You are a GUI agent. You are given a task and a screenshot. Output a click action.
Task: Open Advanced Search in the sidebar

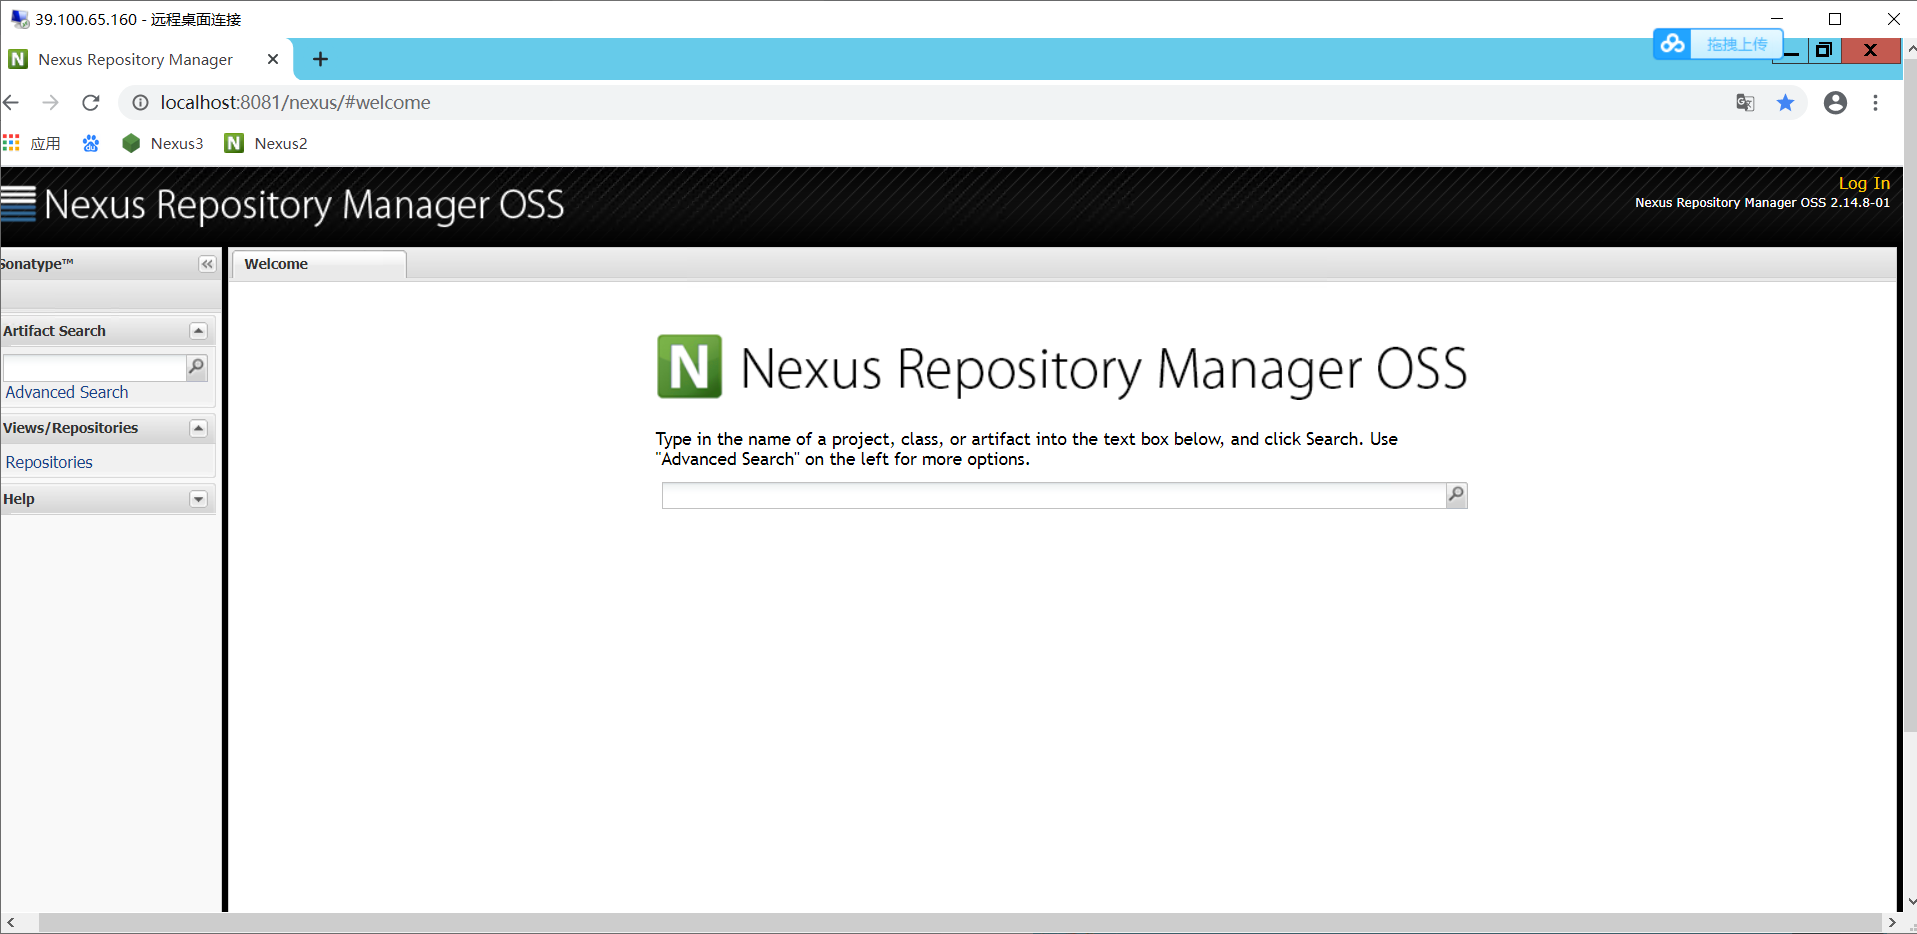tap(67, 392)
